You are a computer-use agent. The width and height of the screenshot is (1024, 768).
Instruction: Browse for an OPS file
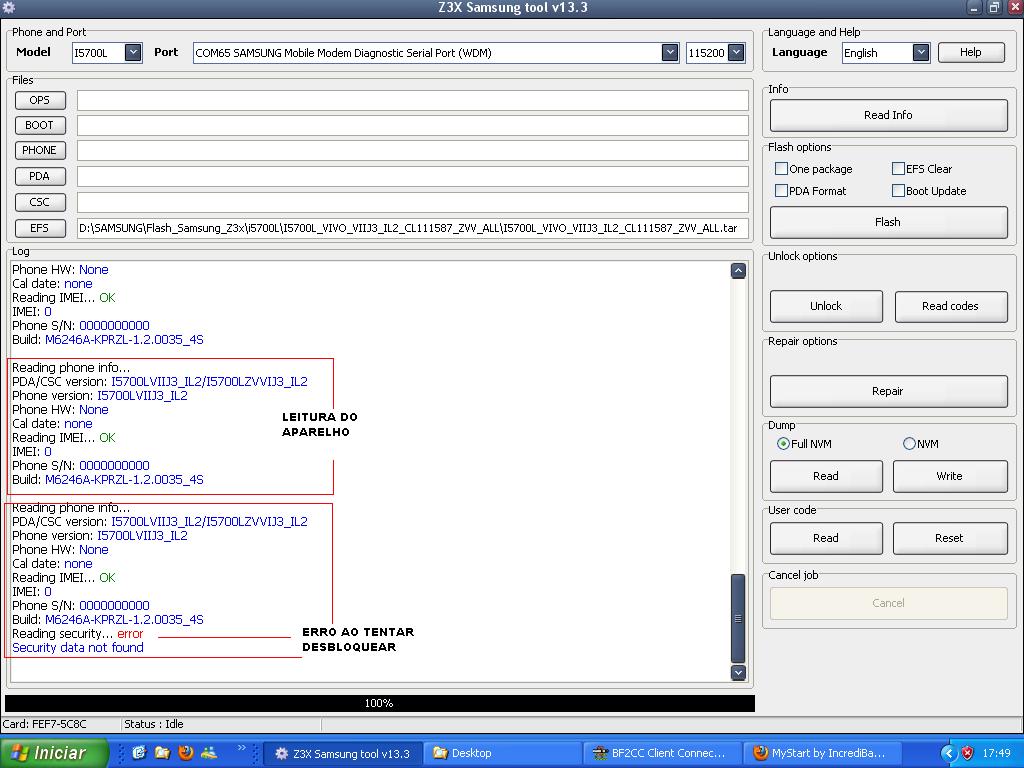(x=40, y=101)
